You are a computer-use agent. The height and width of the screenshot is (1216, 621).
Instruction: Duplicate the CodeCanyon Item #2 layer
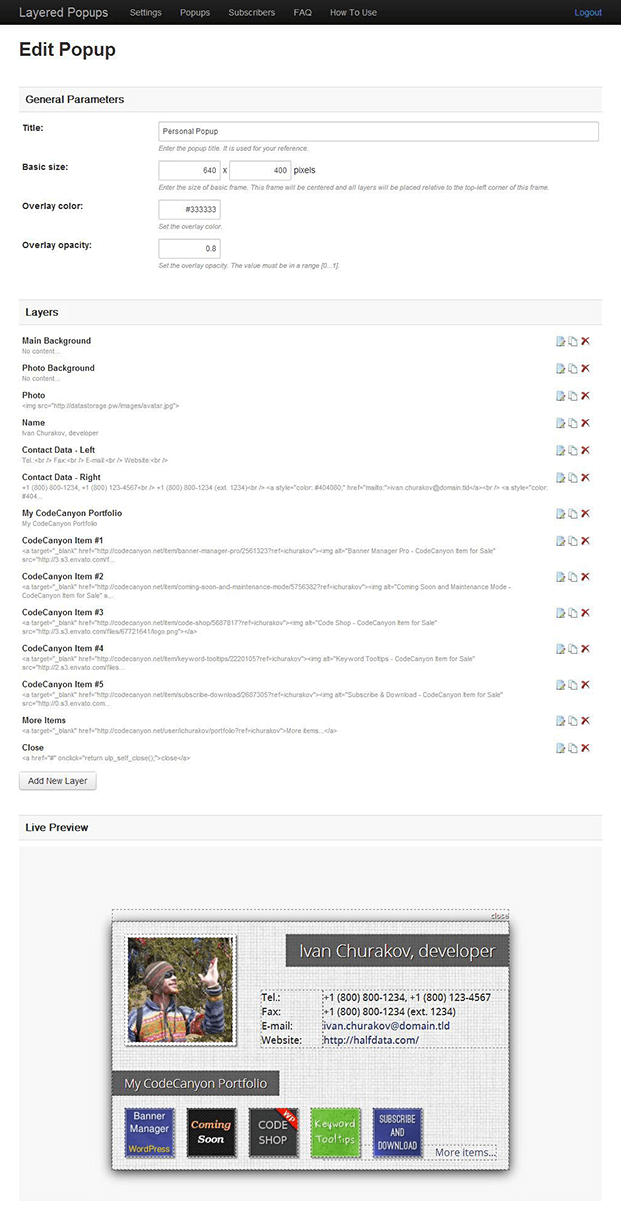point(575,576)
